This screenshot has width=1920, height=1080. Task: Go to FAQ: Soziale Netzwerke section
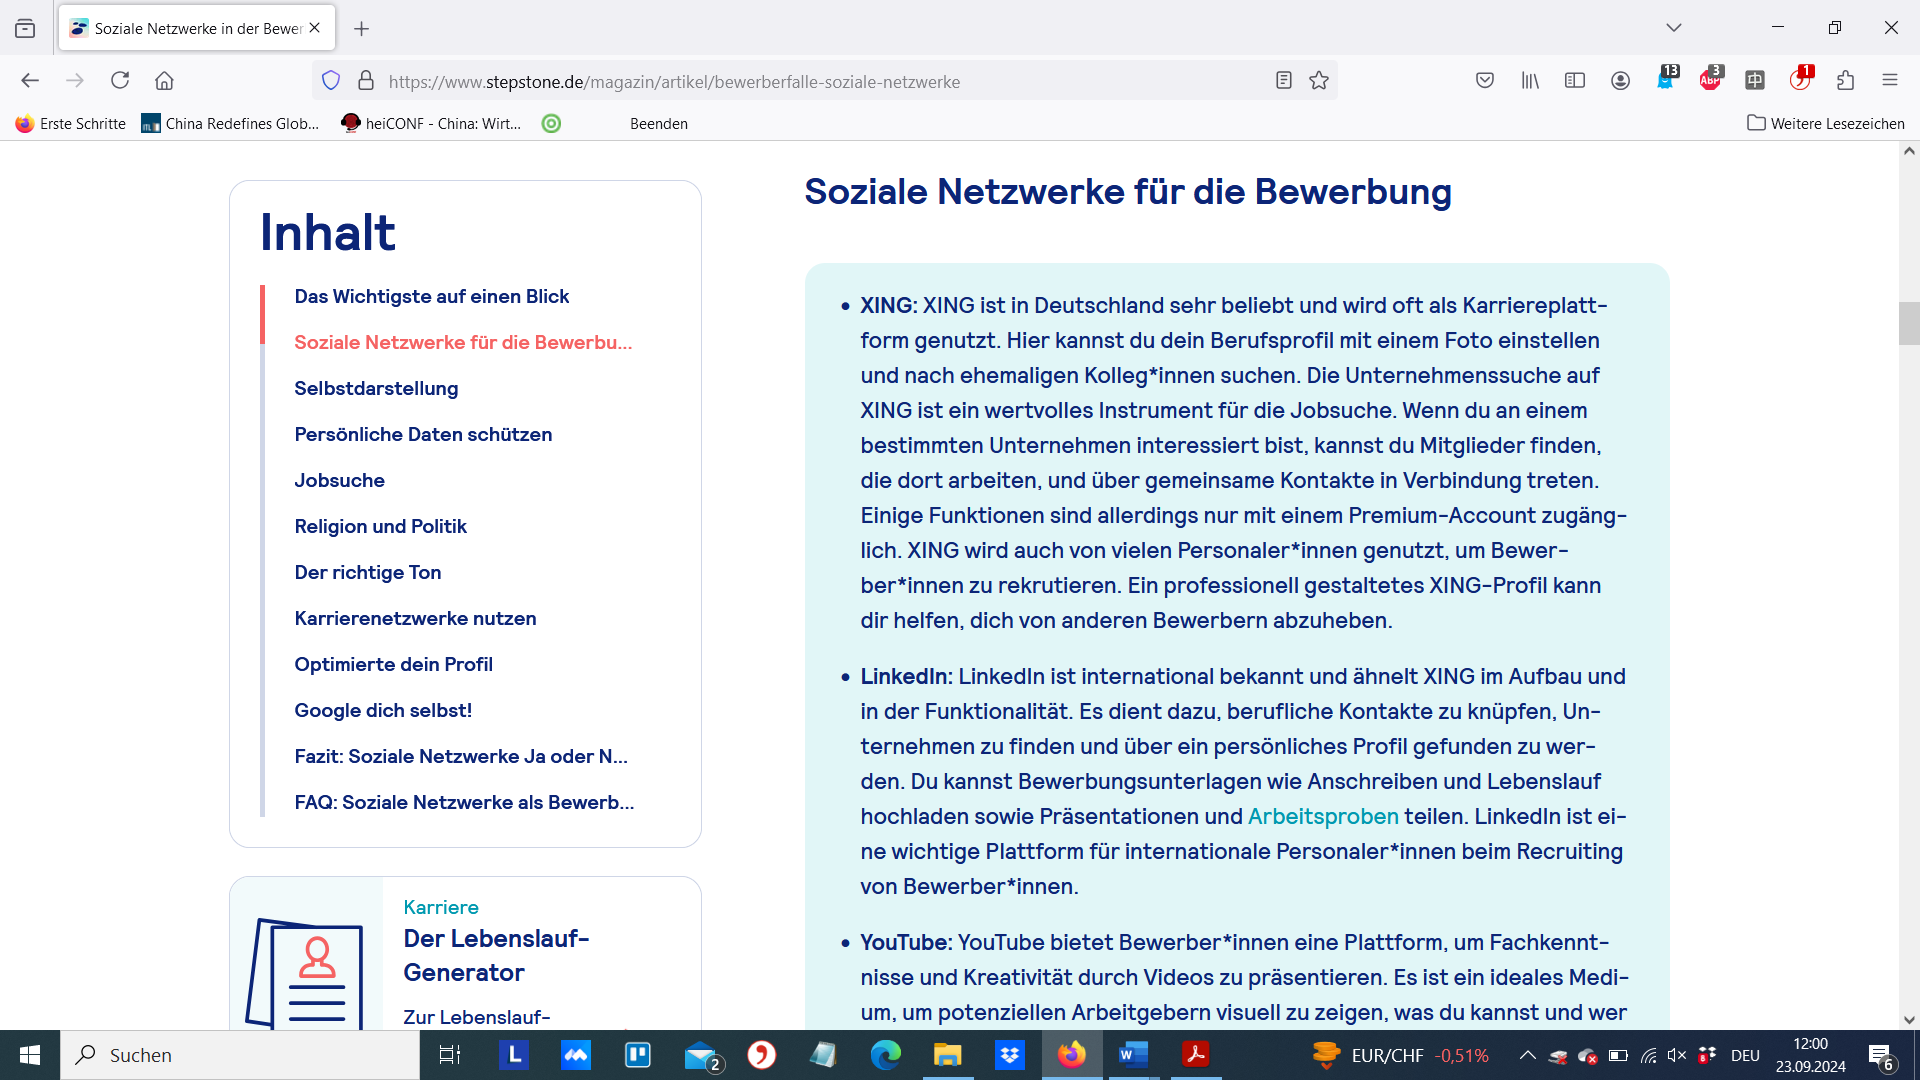[464, 802]
